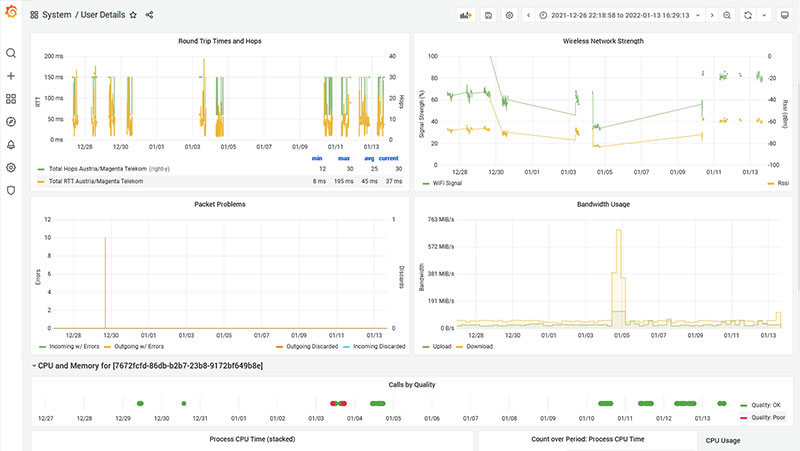Open the search dashboards icon in sidebar
Image resolution: width=800 pixels, height=451 pixels.
click(11, 53)
